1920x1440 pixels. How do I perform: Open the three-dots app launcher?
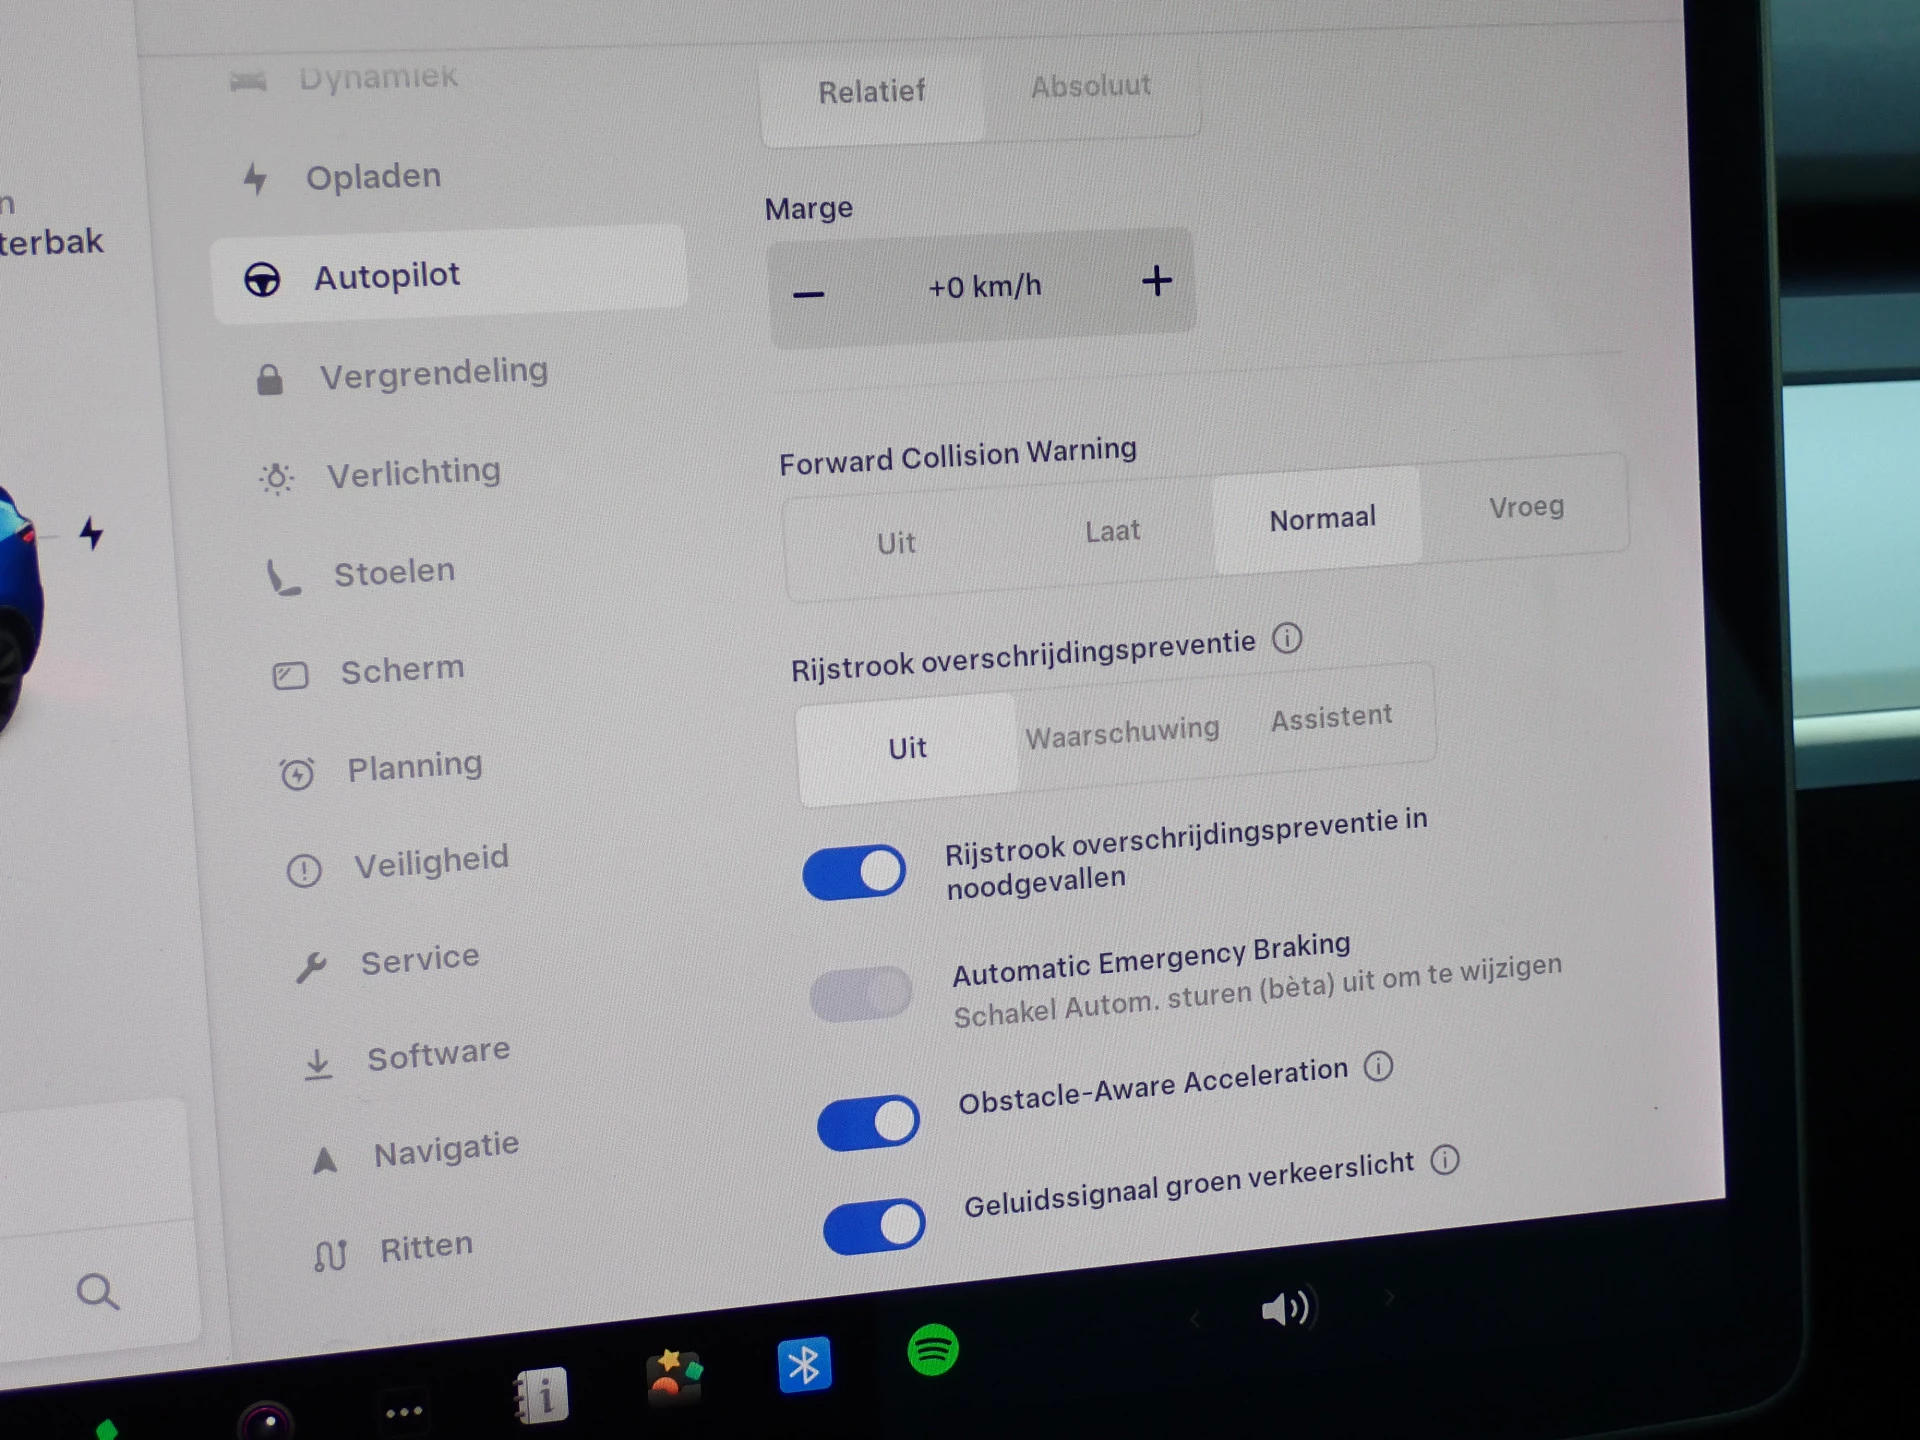point(404,1412)
